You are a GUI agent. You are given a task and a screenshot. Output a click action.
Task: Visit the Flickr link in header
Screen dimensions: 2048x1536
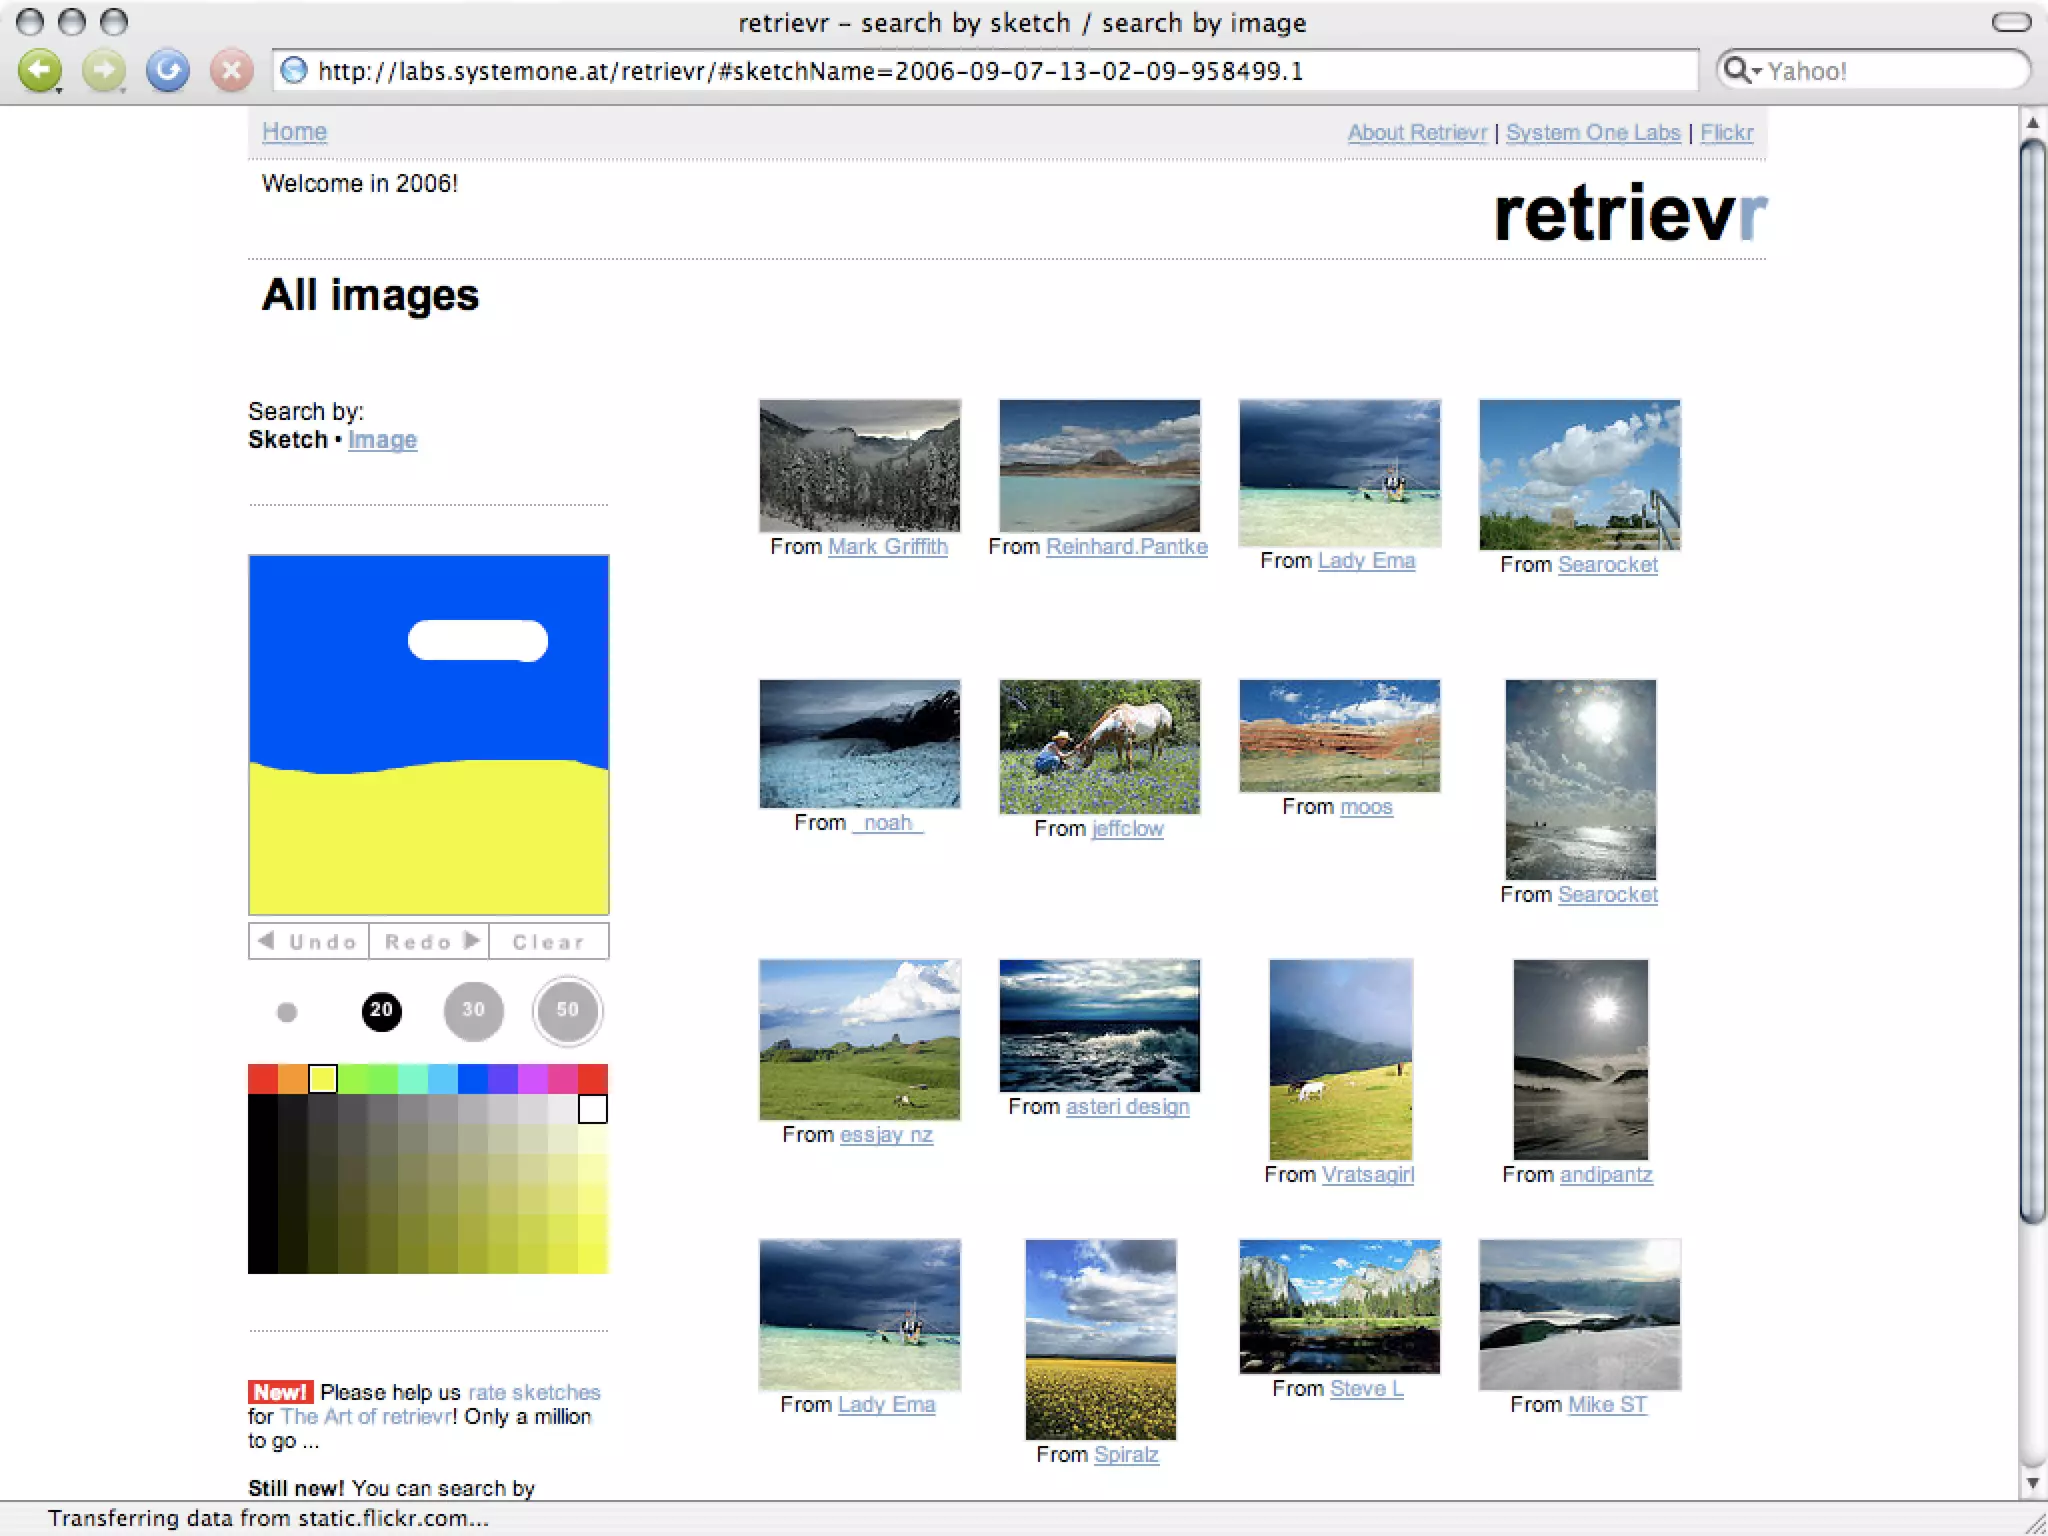tap(1726, 133)
